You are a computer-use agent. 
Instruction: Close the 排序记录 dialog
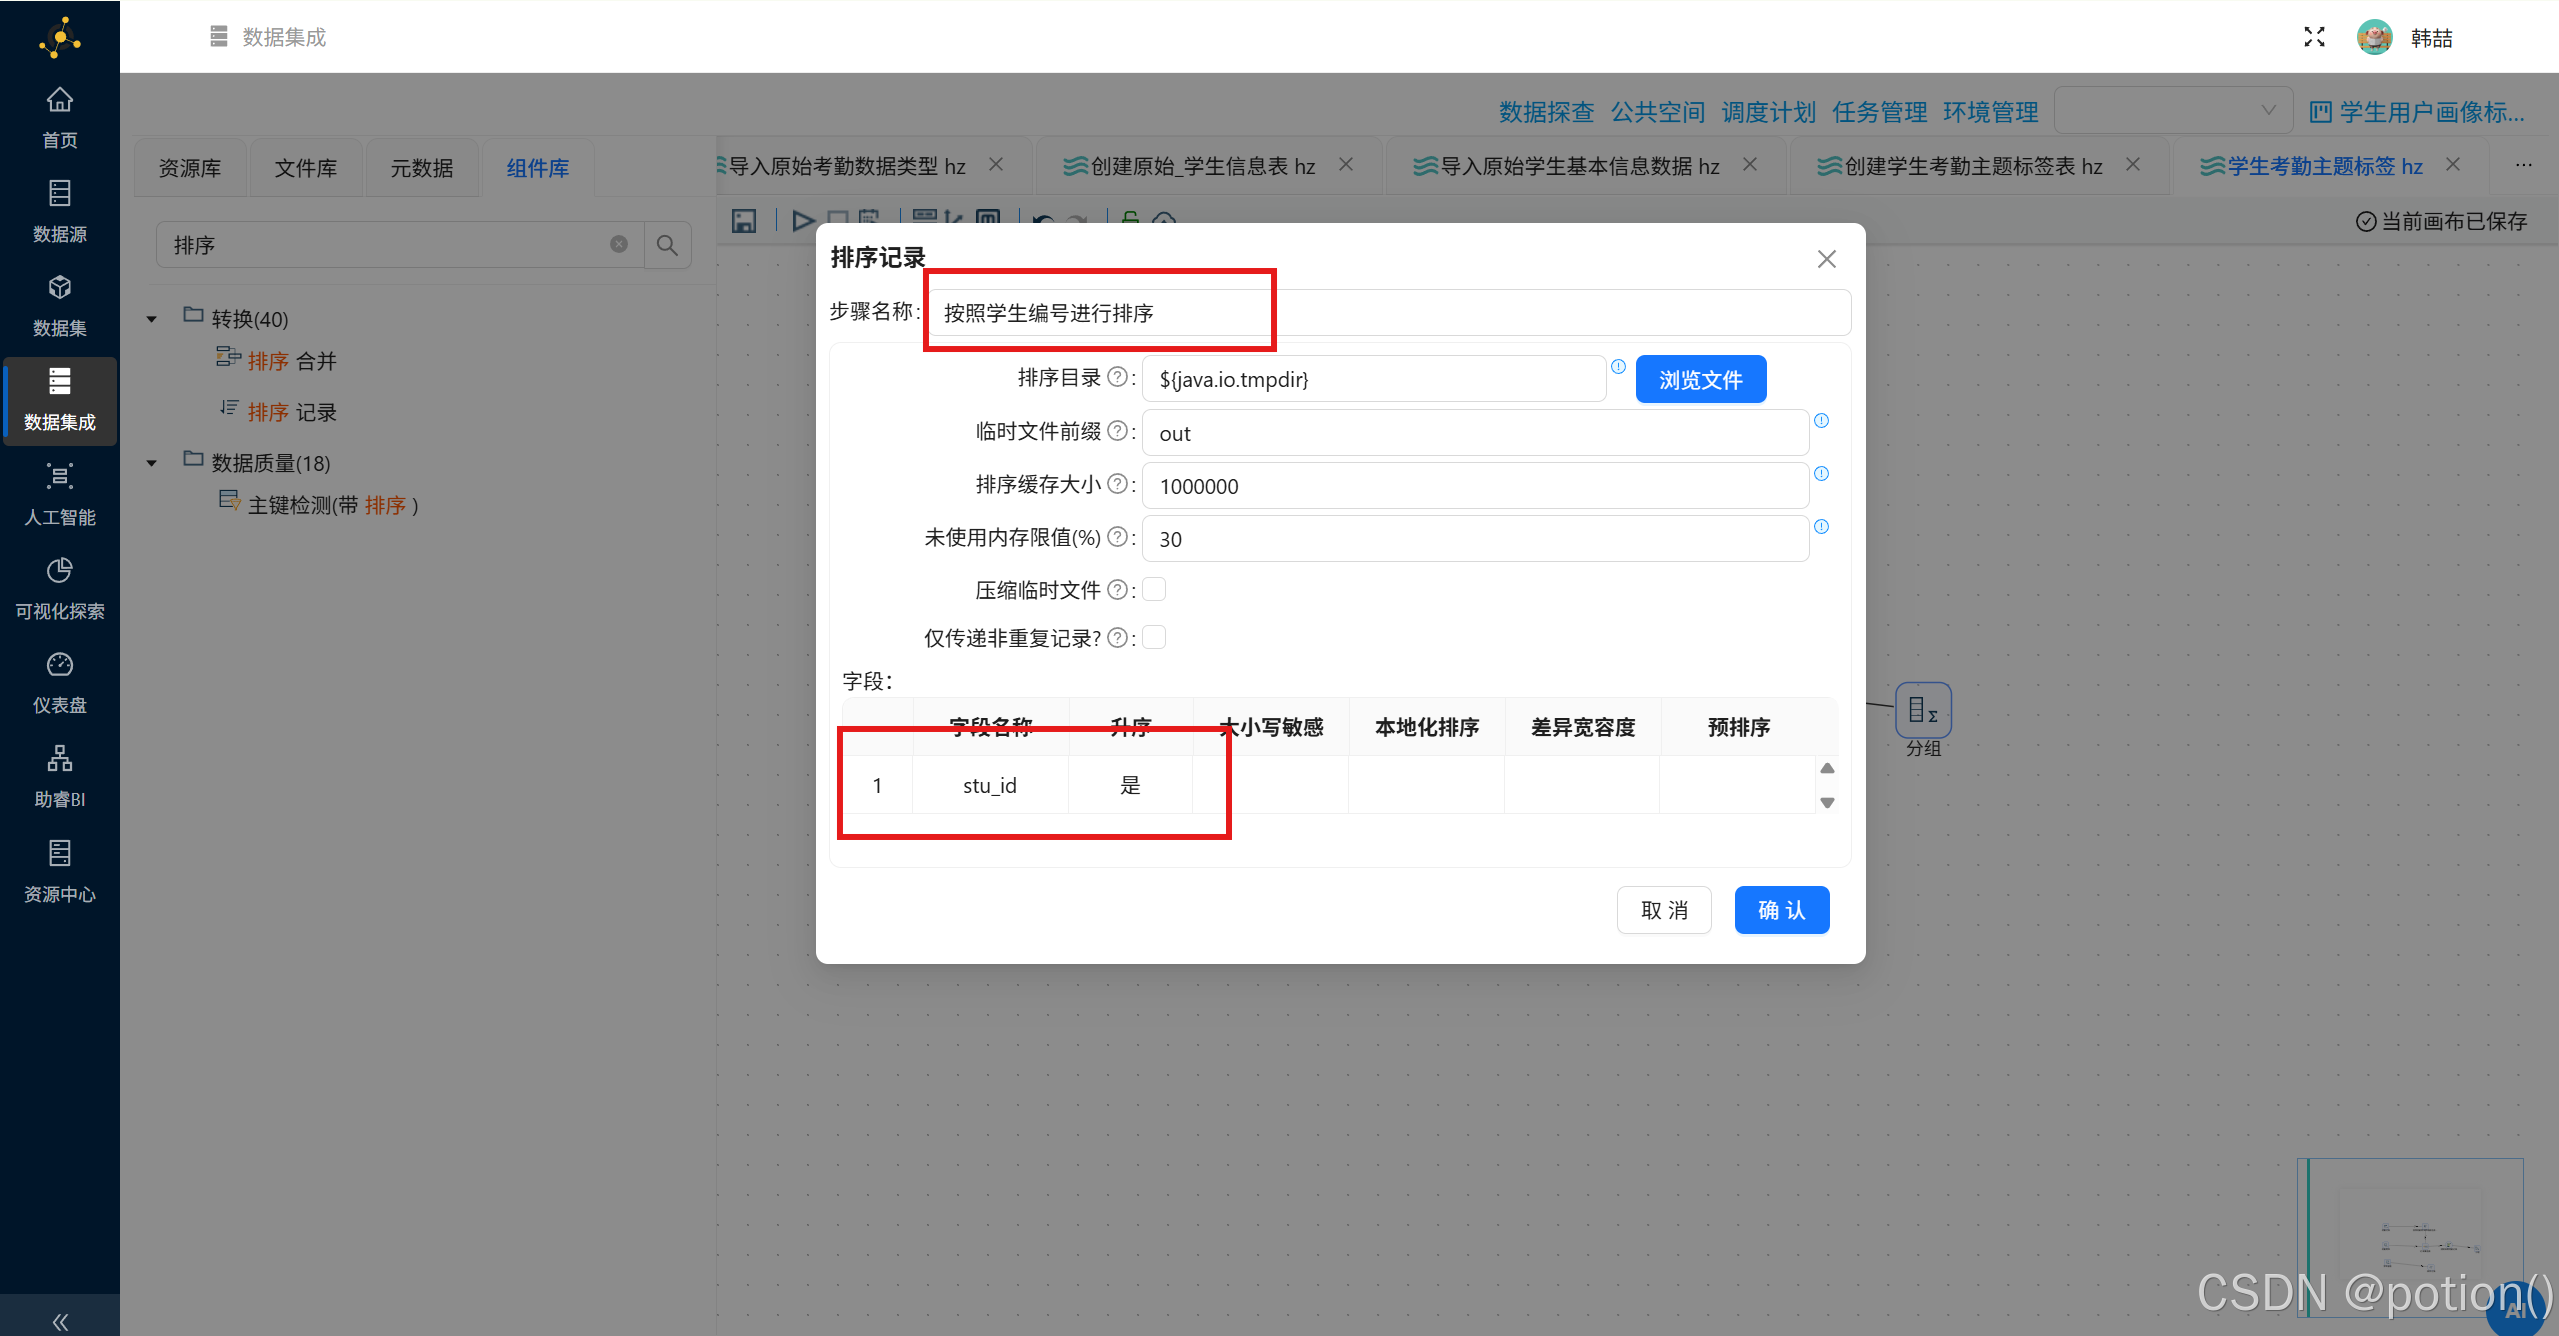[x=1826, y=259]
